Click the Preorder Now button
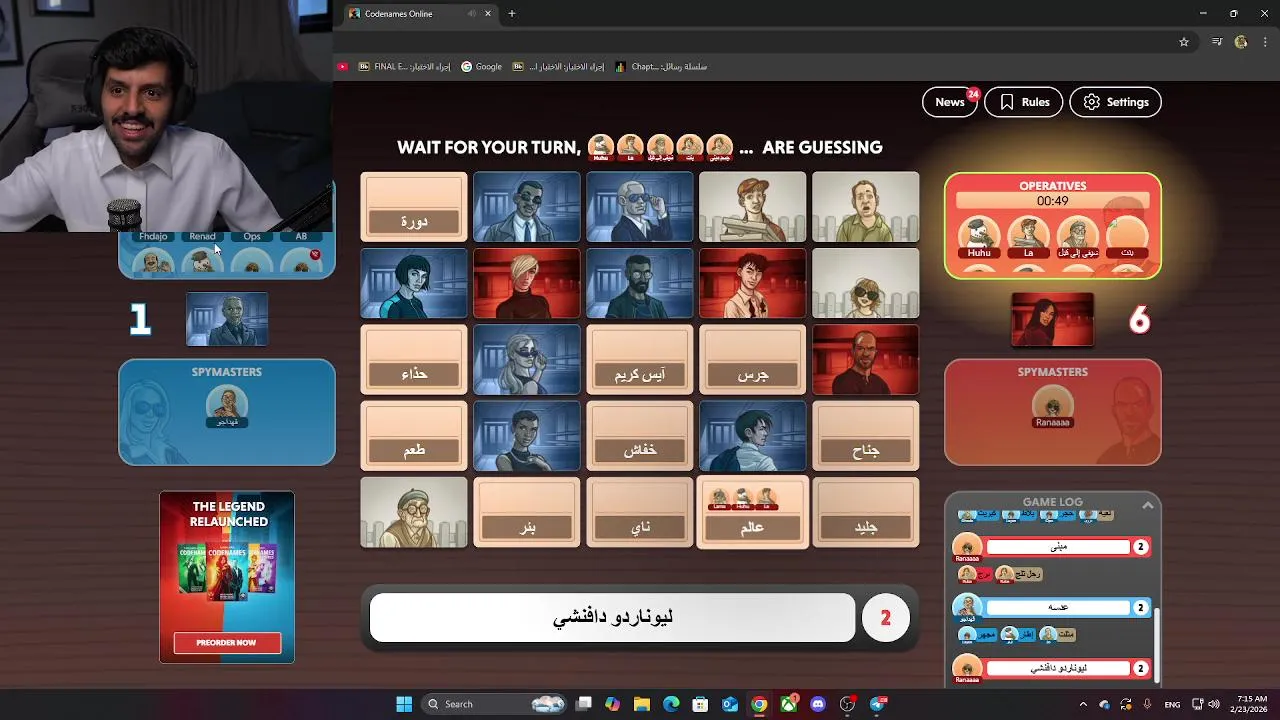The width and height of the screenshot is (1280, 720). click(227, 642)
